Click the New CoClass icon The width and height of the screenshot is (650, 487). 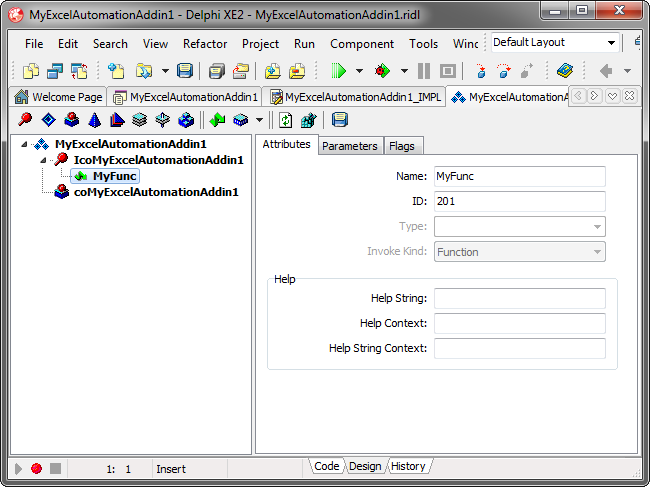pyautogui.click(x=72, y=120)
